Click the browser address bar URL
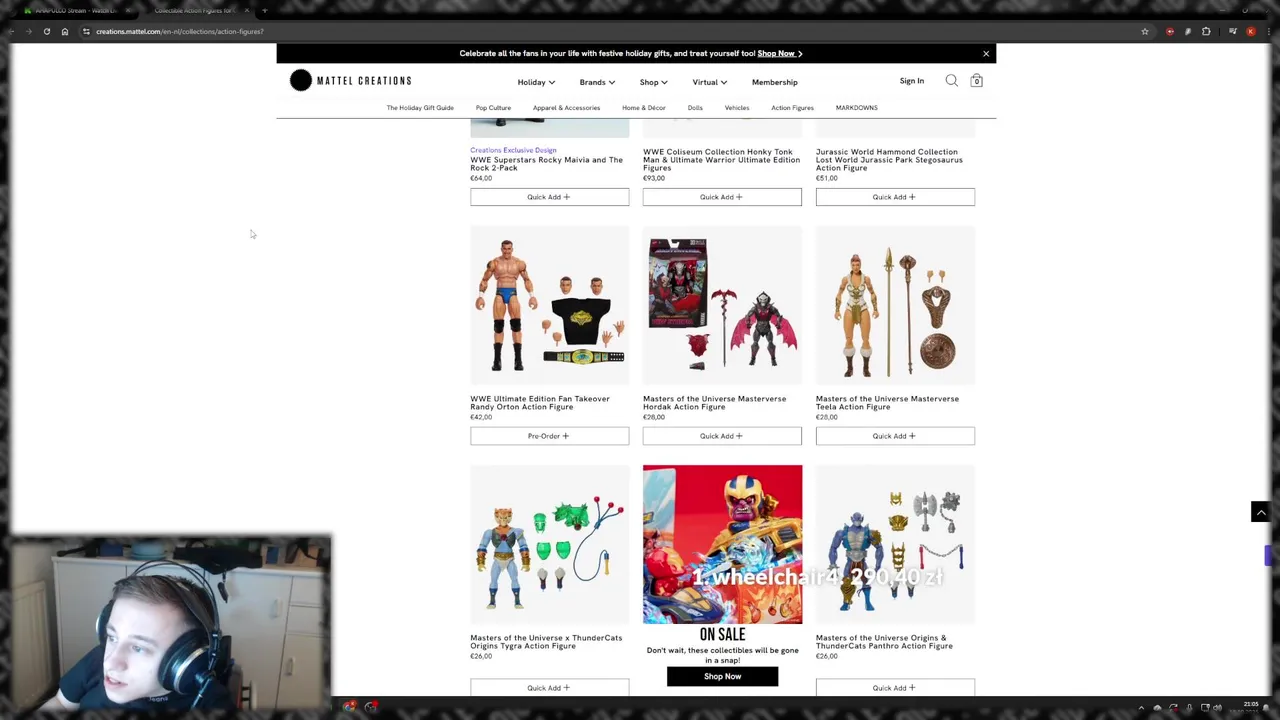The width and height of the screenshot is (1280, 720). [180, 31]
